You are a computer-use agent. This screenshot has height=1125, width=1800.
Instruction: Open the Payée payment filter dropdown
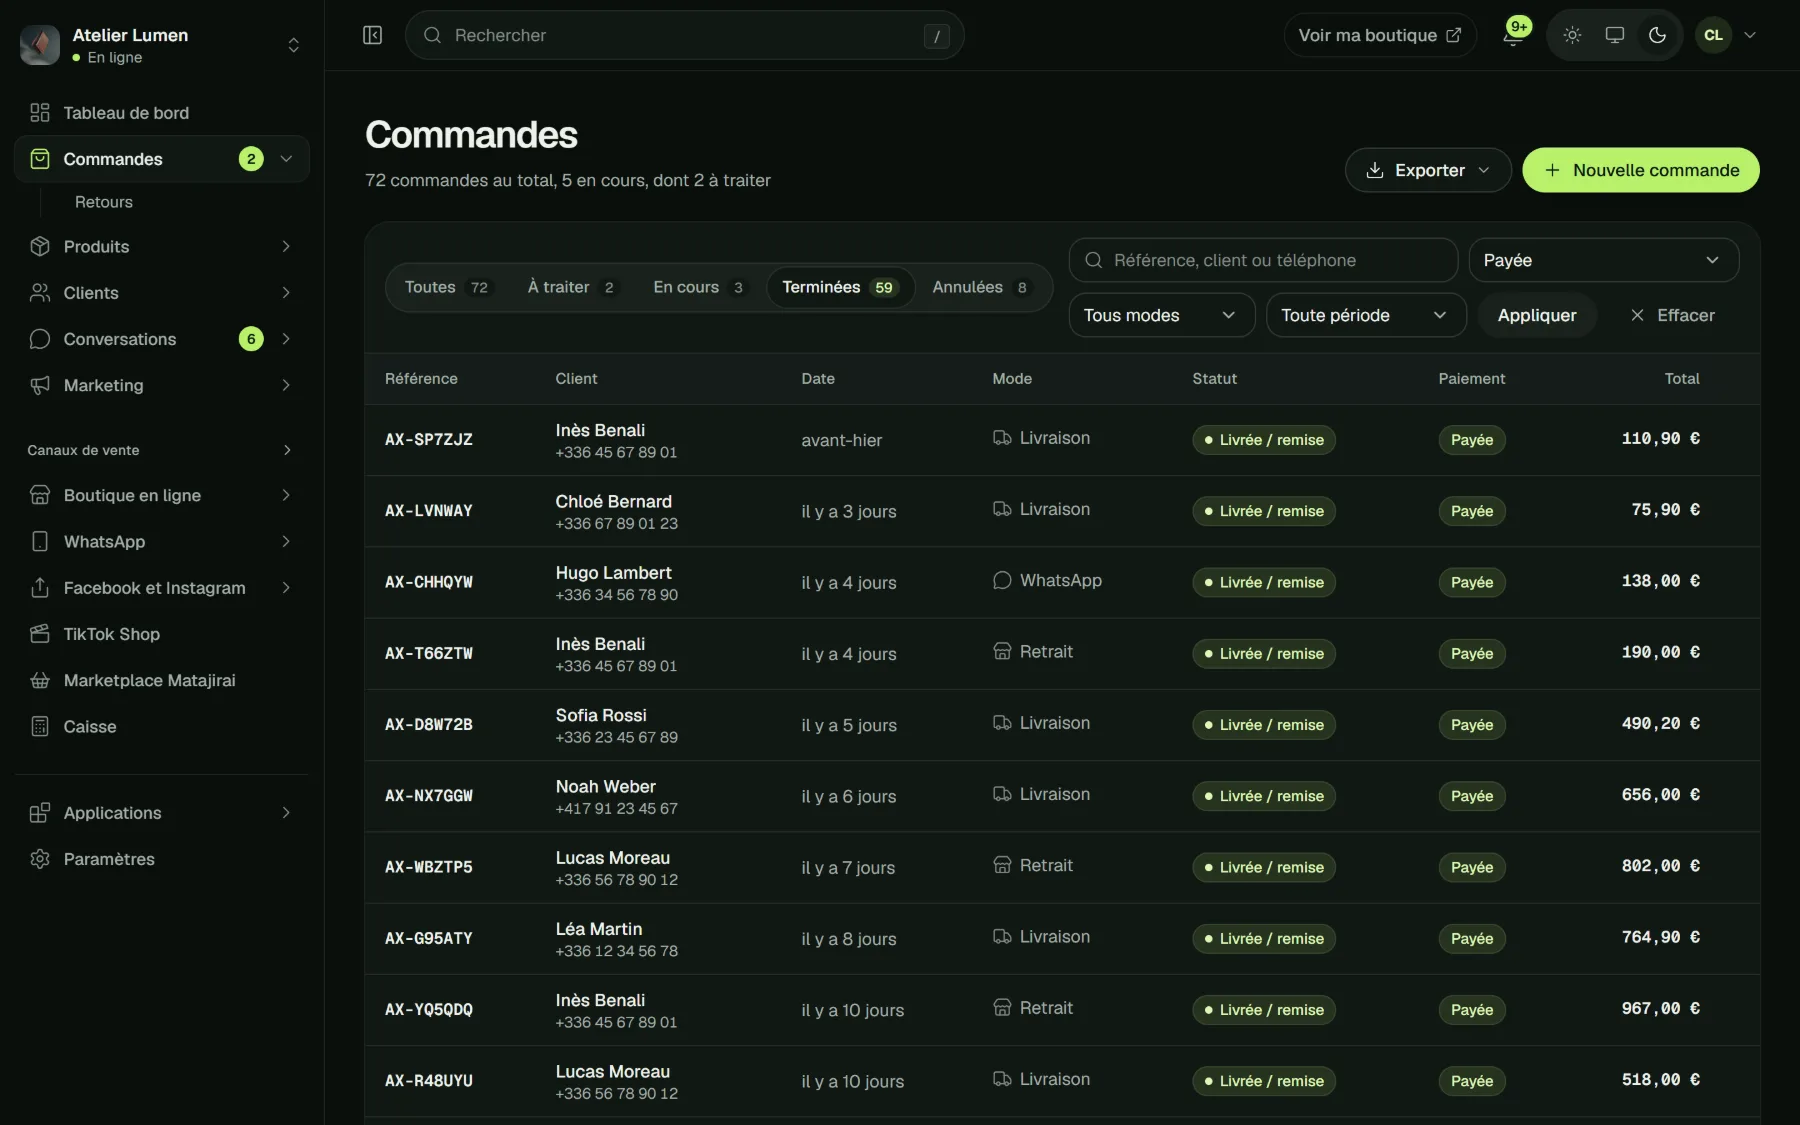1603,260
